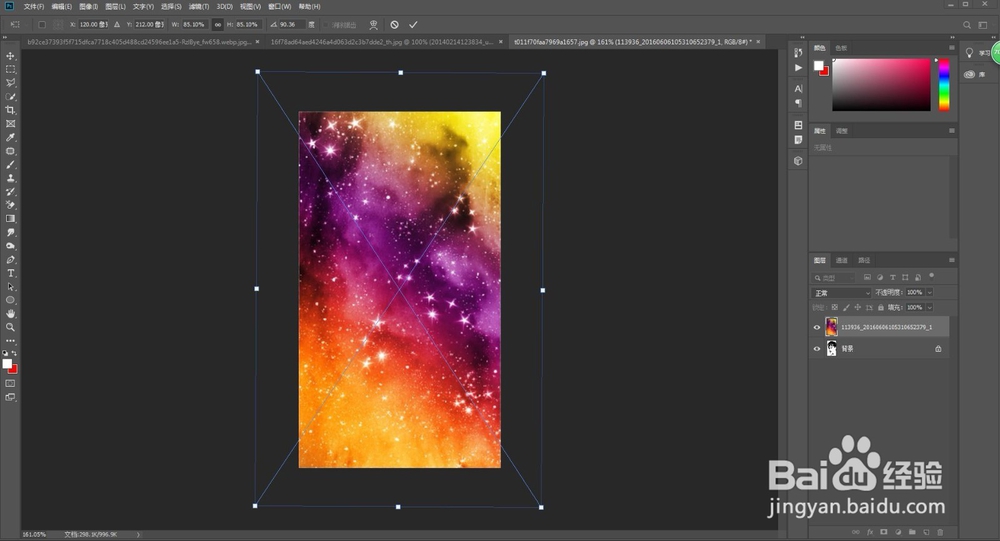The image size is (1000, 541).
Task: Select the Ellipse shape tool
Action: pos(10,300)
